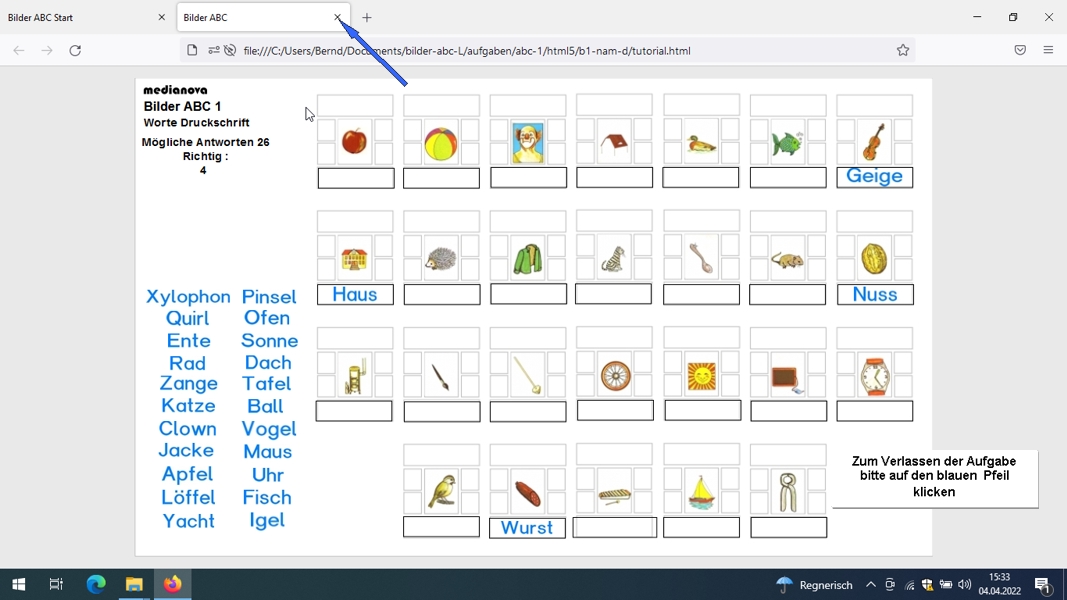The width and height of the screenshot is (1067, 600).
Task: Expand hidden system tray icons chevron
Action: [870, 584]
